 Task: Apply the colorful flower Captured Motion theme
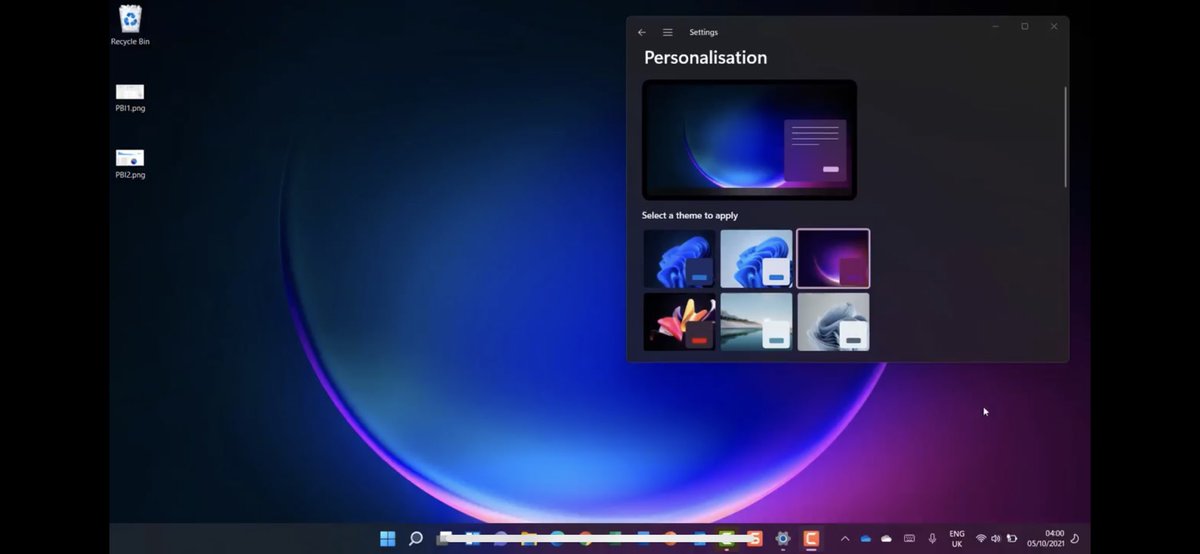pyautogui.click(x=679, y=321)
